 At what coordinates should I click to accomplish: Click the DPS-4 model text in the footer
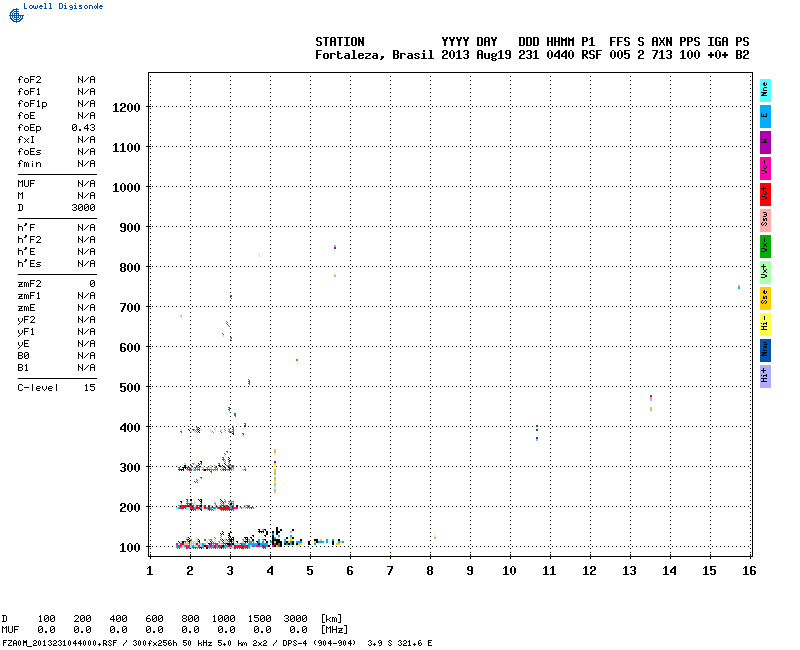pyautogui.click(x=294, y=643)
